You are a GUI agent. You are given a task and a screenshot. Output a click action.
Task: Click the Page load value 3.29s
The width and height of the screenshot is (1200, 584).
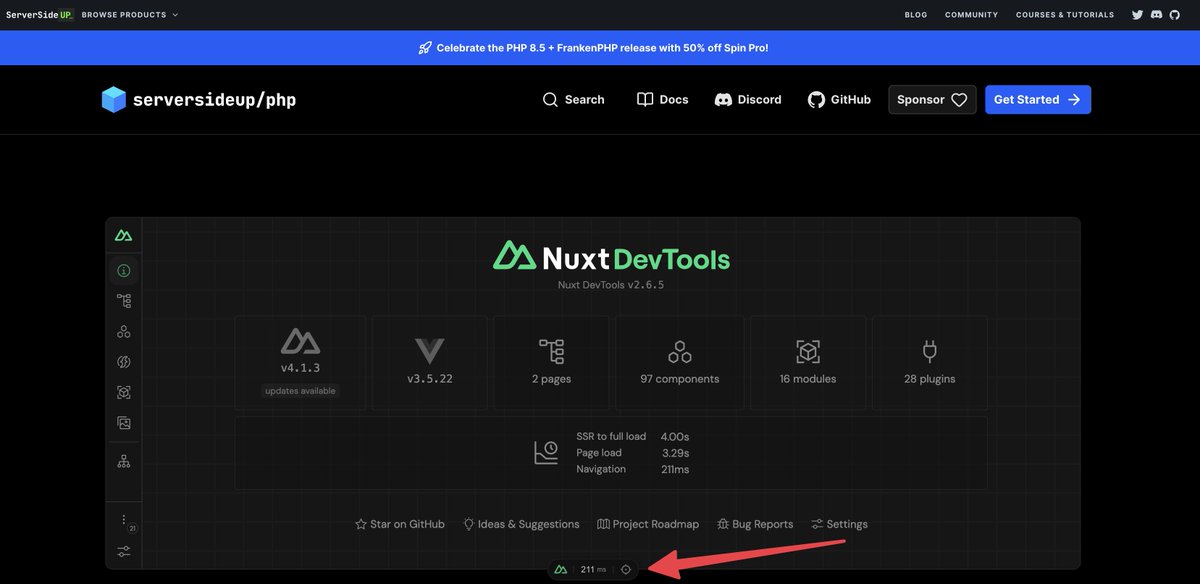(x=675, y=453)
